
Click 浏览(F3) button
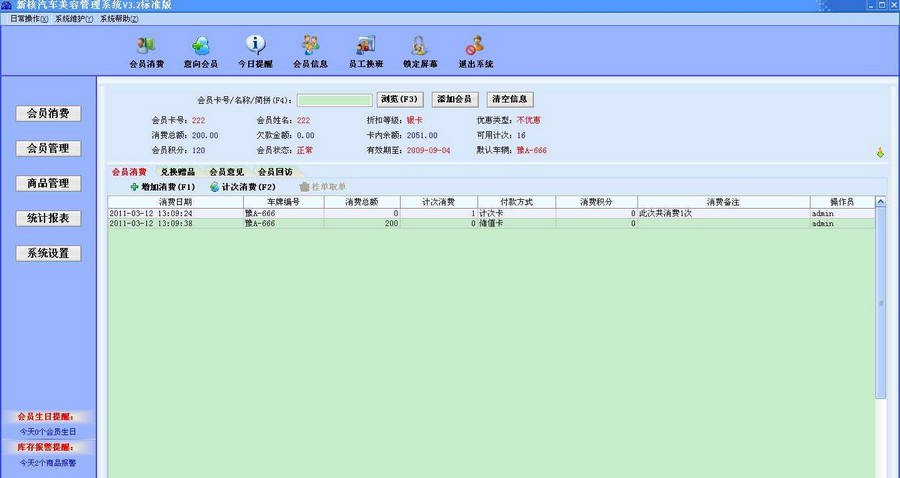click(400, 99)
